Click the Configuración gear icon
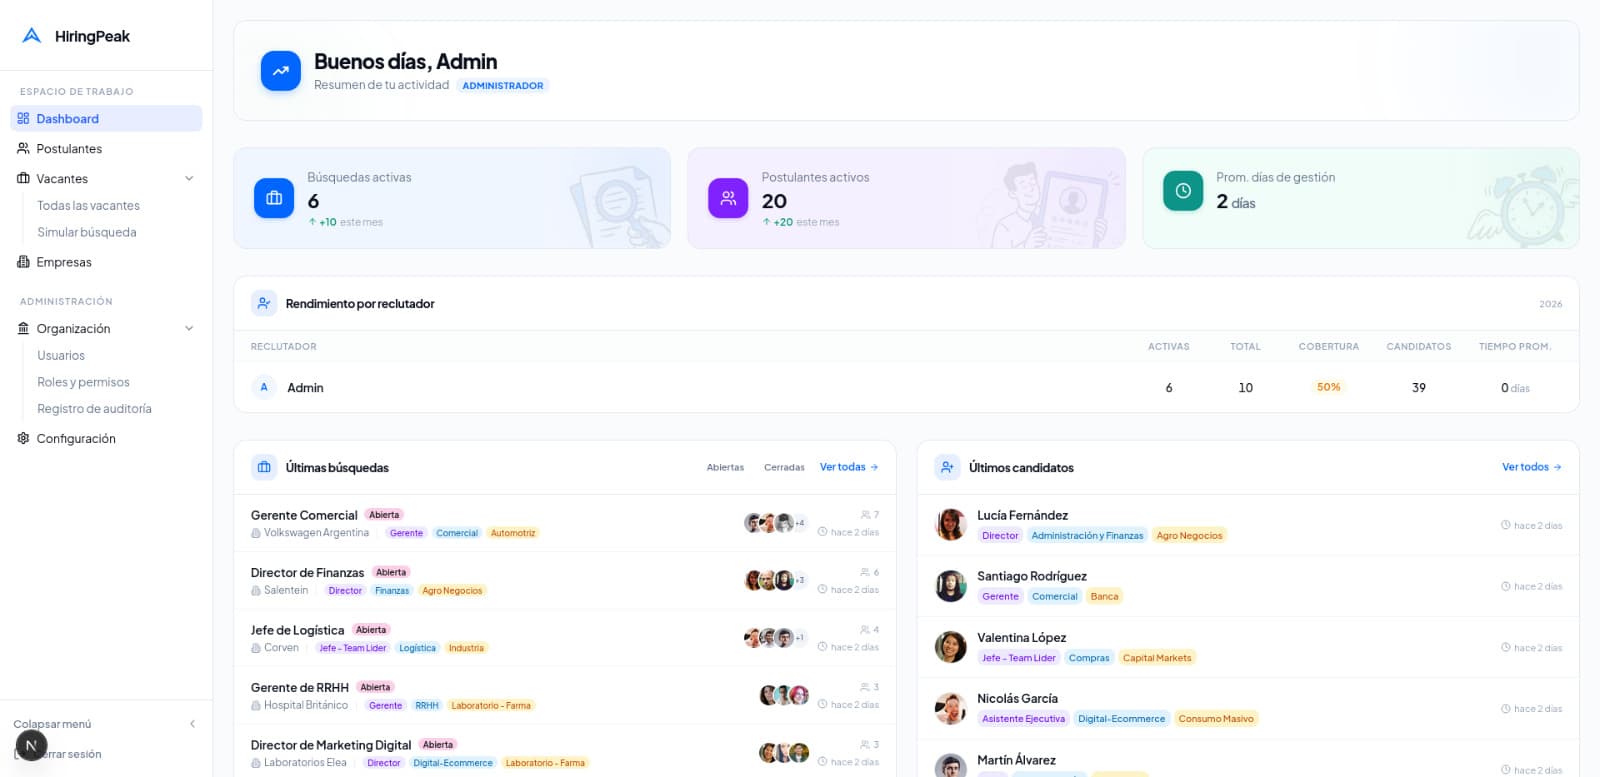The width and height of the screenshot is (1600, 777). 23,438
